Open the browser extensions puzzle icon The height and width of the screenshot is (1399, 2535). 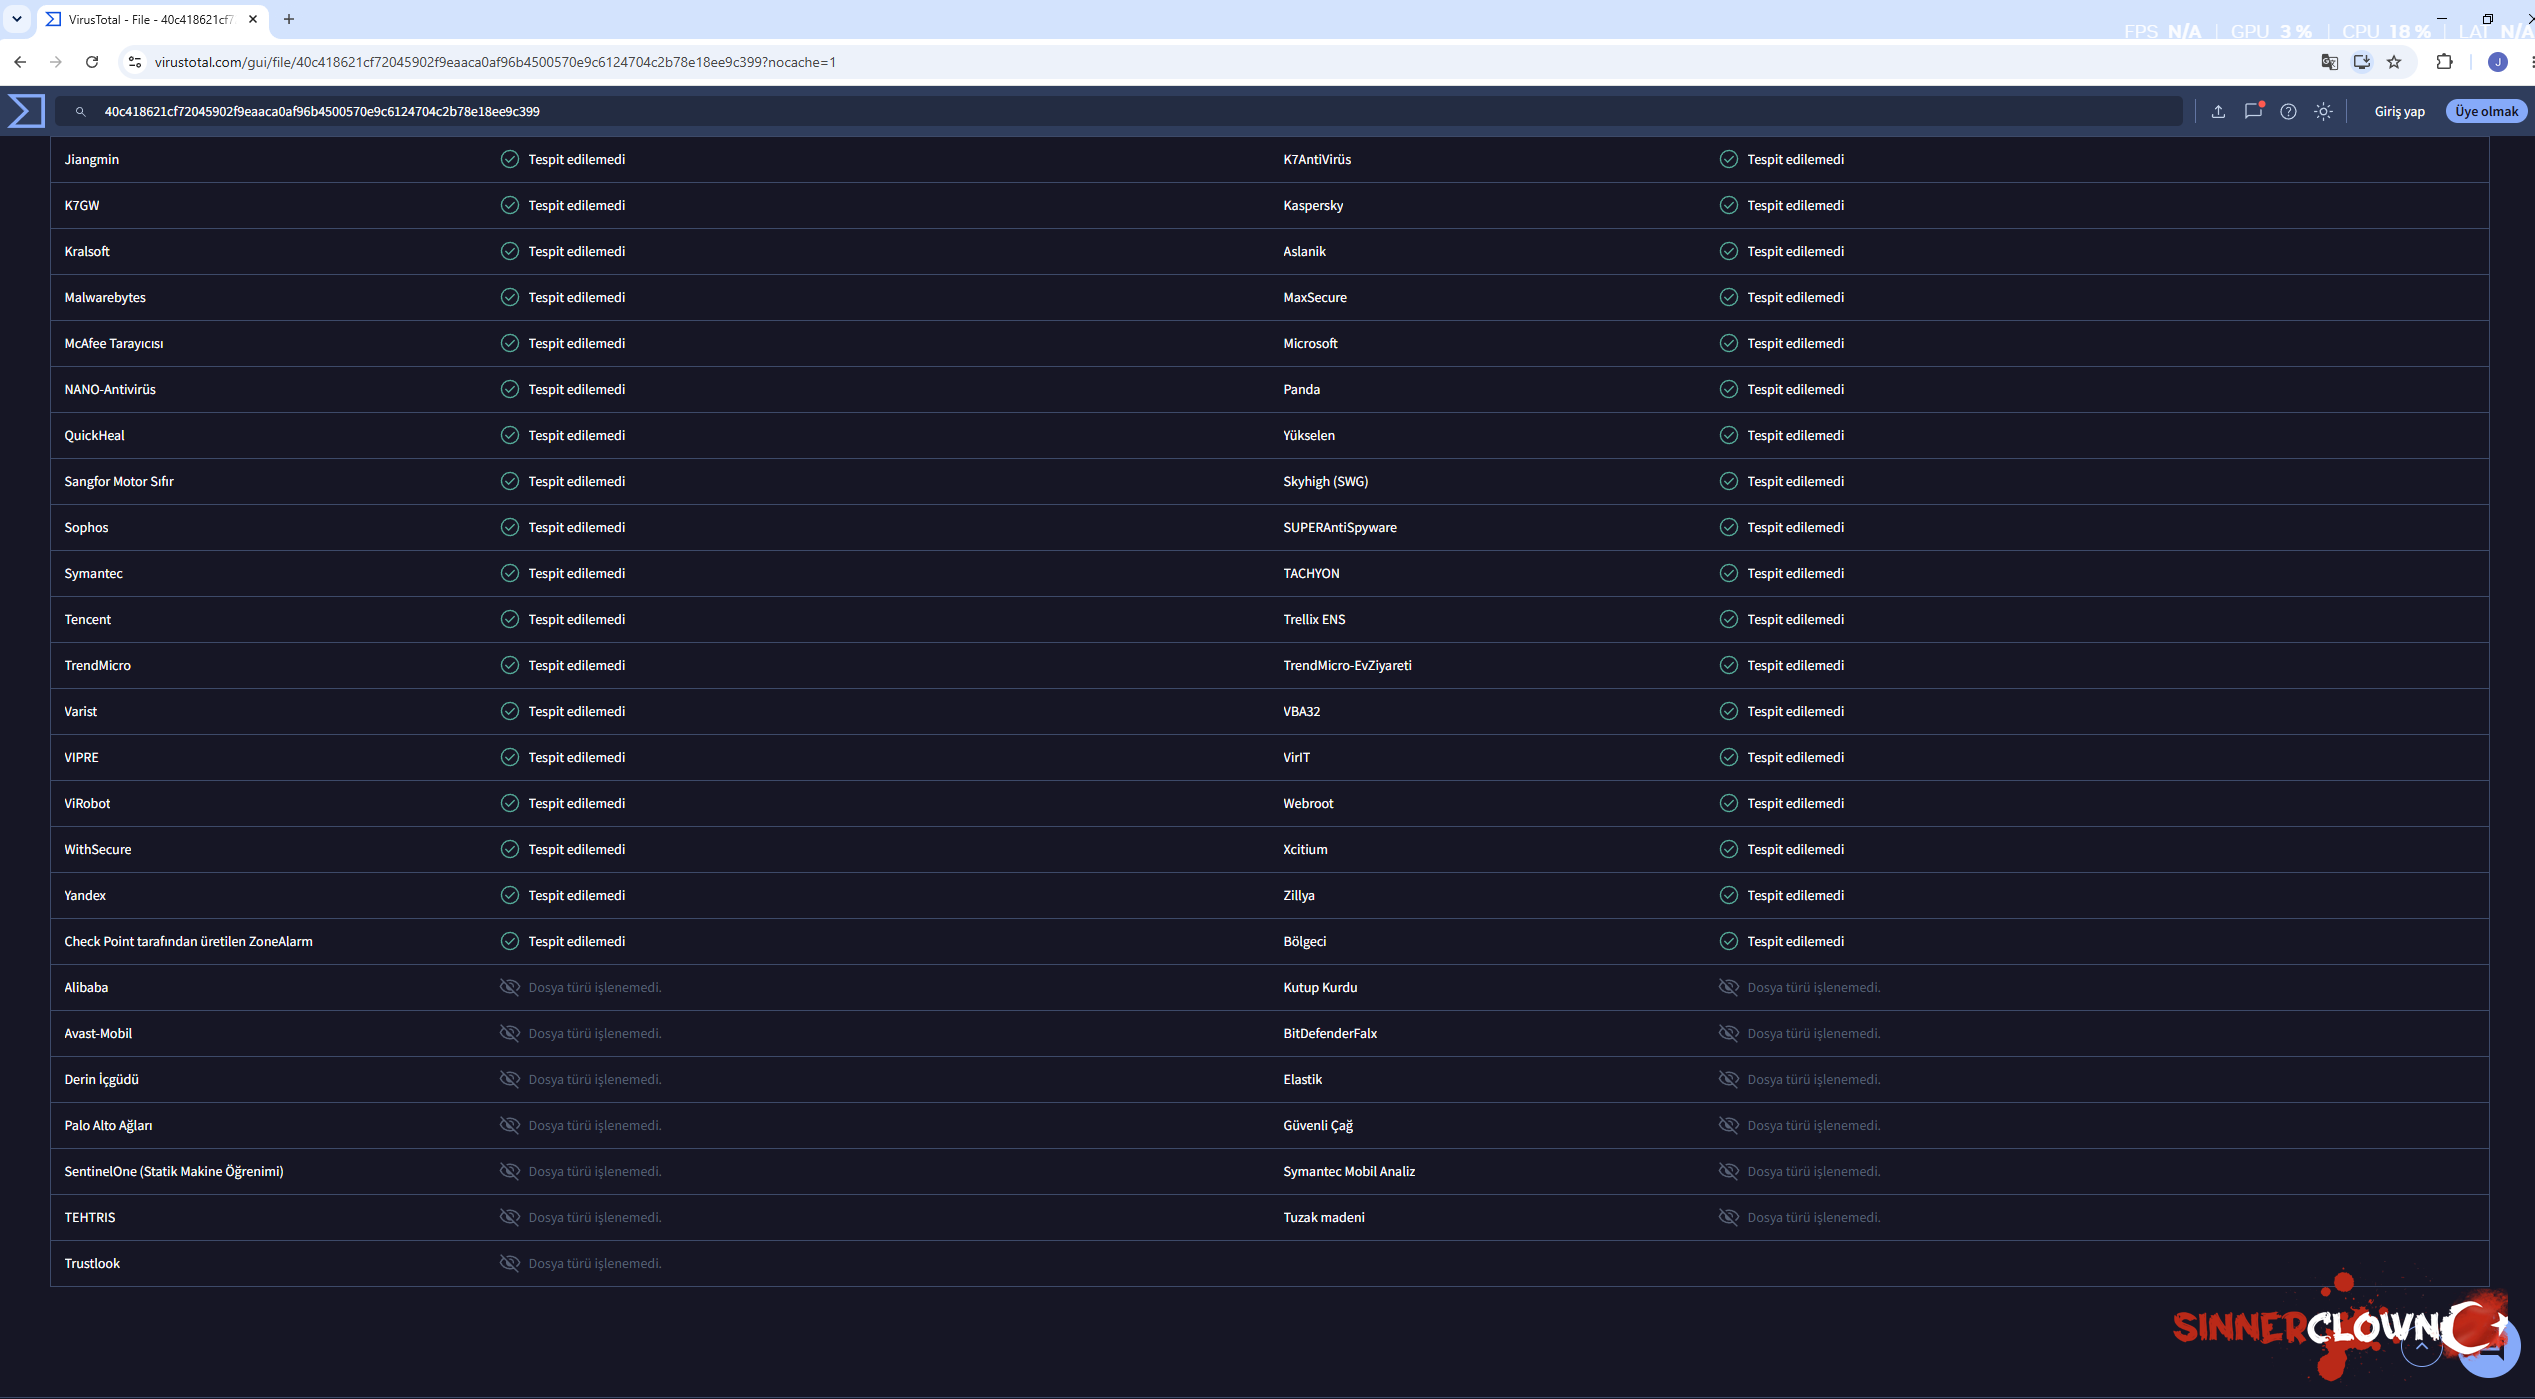(2444, 62)
